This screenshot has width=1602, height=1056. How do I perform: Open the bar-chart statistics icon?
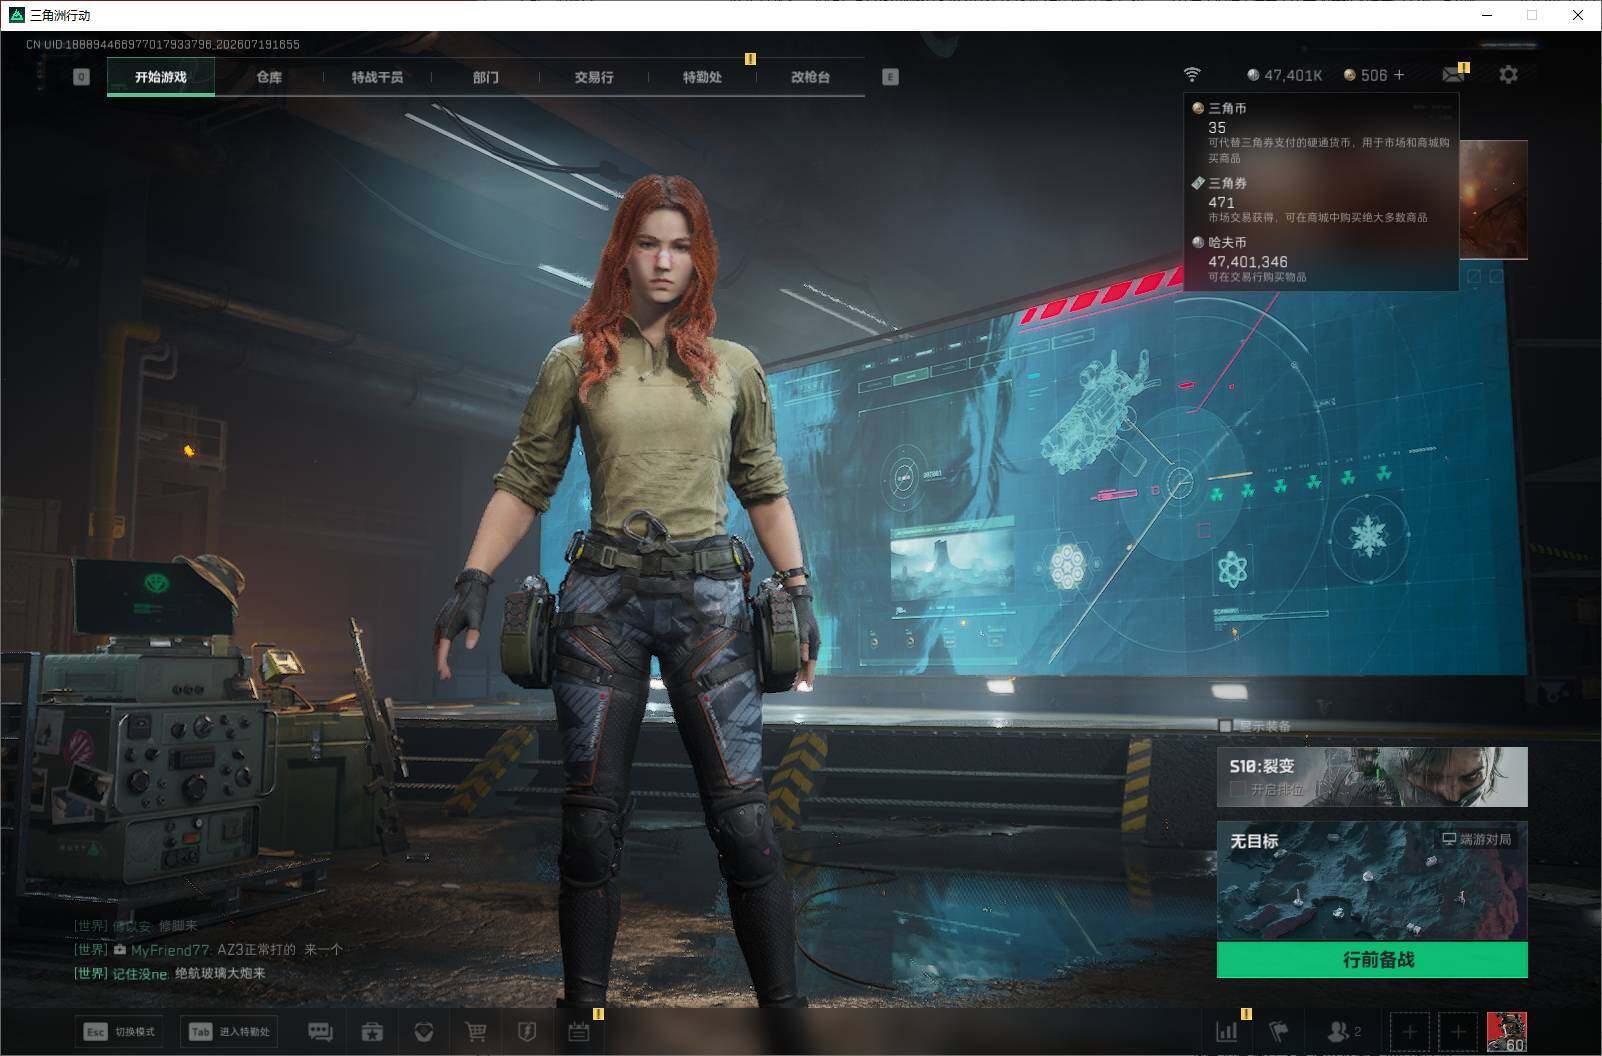click(x=1227, y=1031)
